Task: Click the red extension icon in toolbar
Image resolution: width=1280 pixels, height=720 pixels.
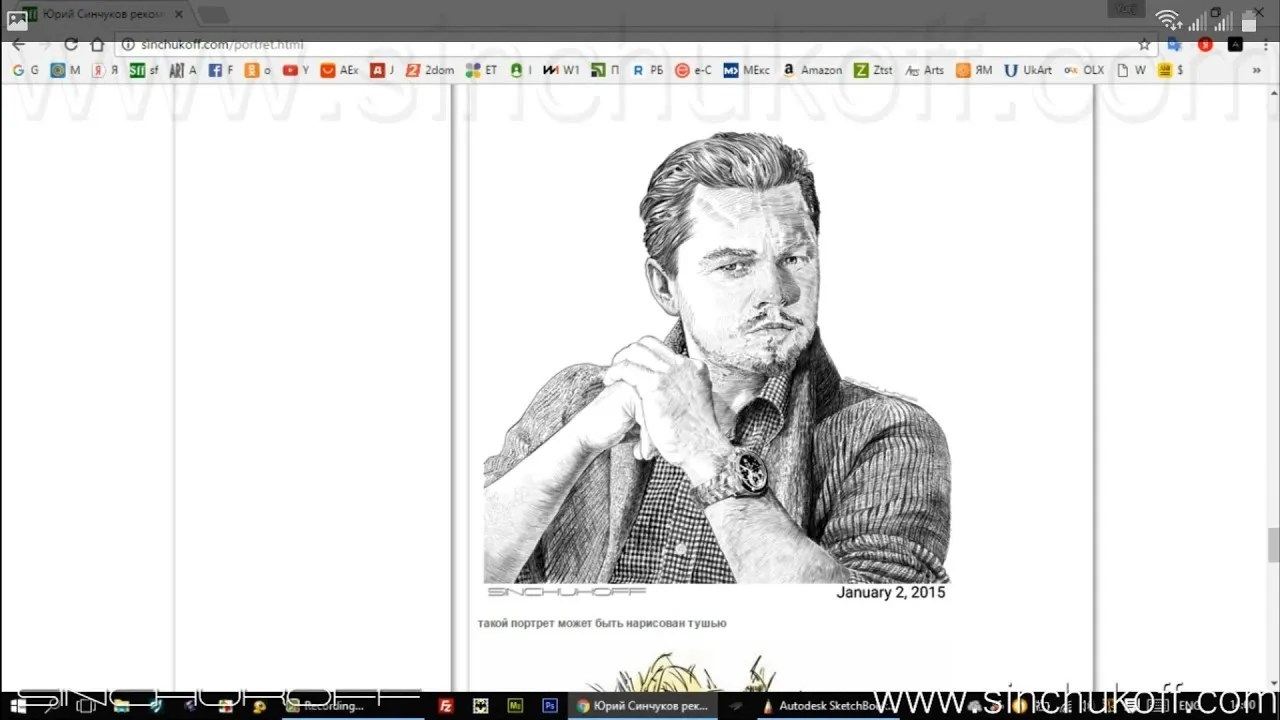Action: click(x=1205, y=44)
